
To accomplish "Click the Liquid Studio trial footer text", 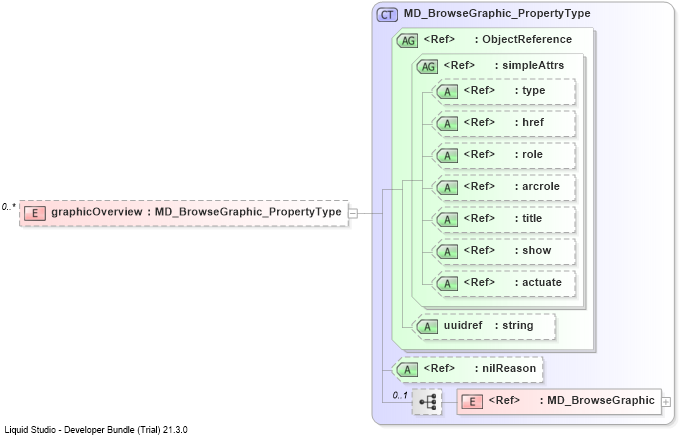I will point(96,430).
